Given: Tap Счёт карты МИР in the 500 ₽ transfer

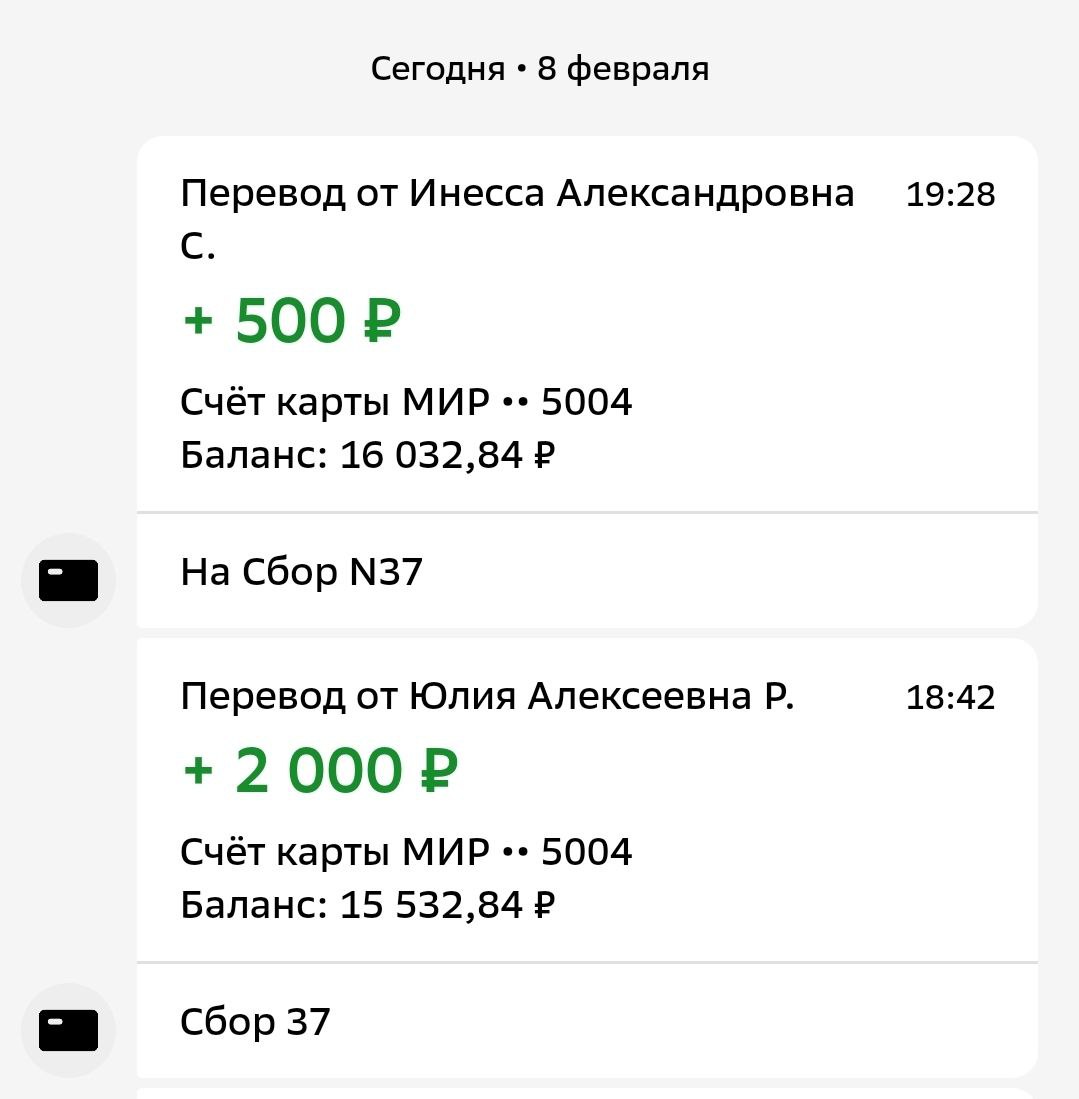Looking at the screenshot, I should coord(335,403).
